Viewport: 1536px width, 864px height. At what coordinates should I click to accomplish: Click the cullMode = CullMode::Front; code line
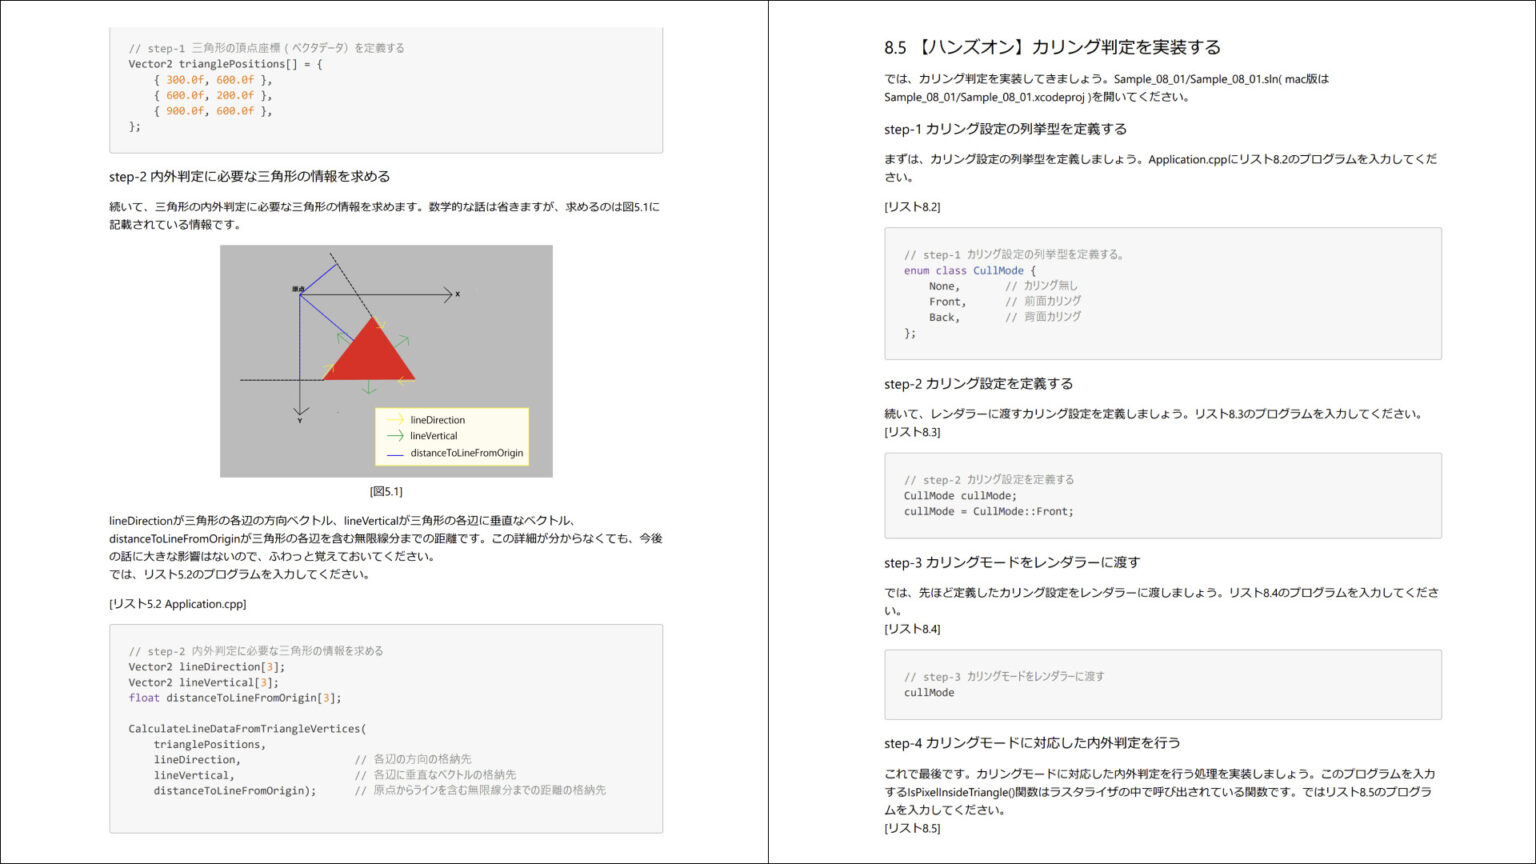coord(988,511)
